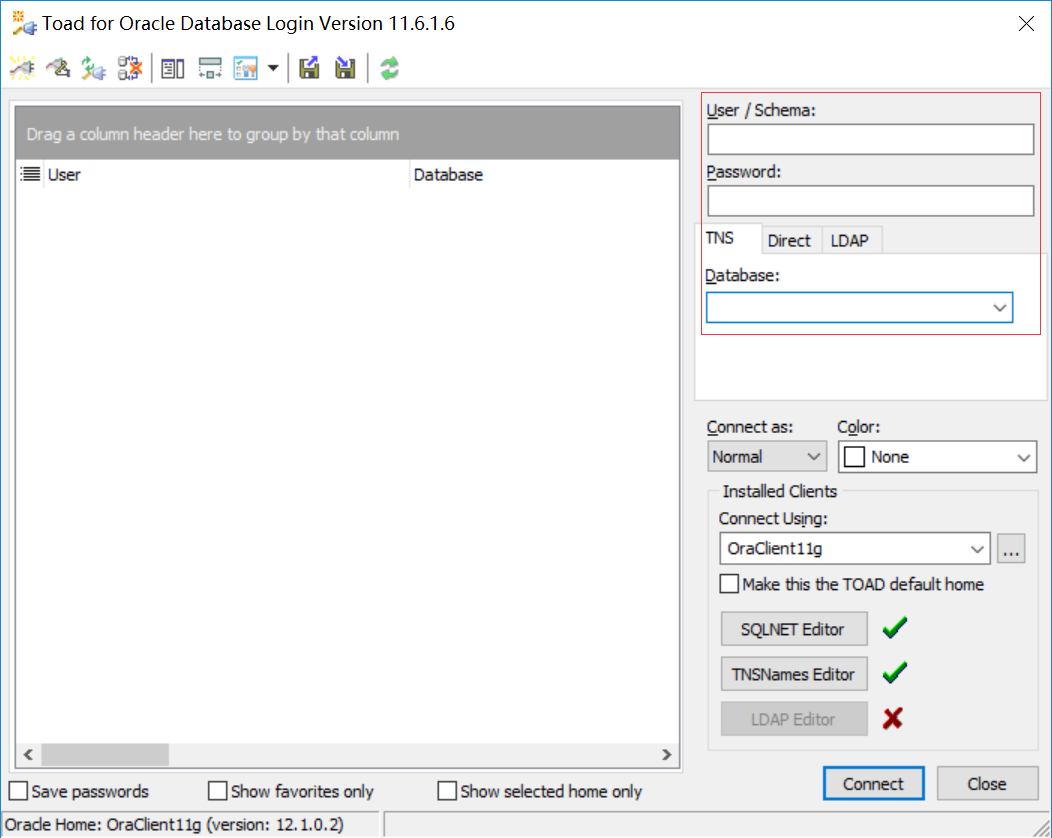Viewport: 1052px width, 838px height.
Task: Sort by the Database column header
Action: [545, 174]
